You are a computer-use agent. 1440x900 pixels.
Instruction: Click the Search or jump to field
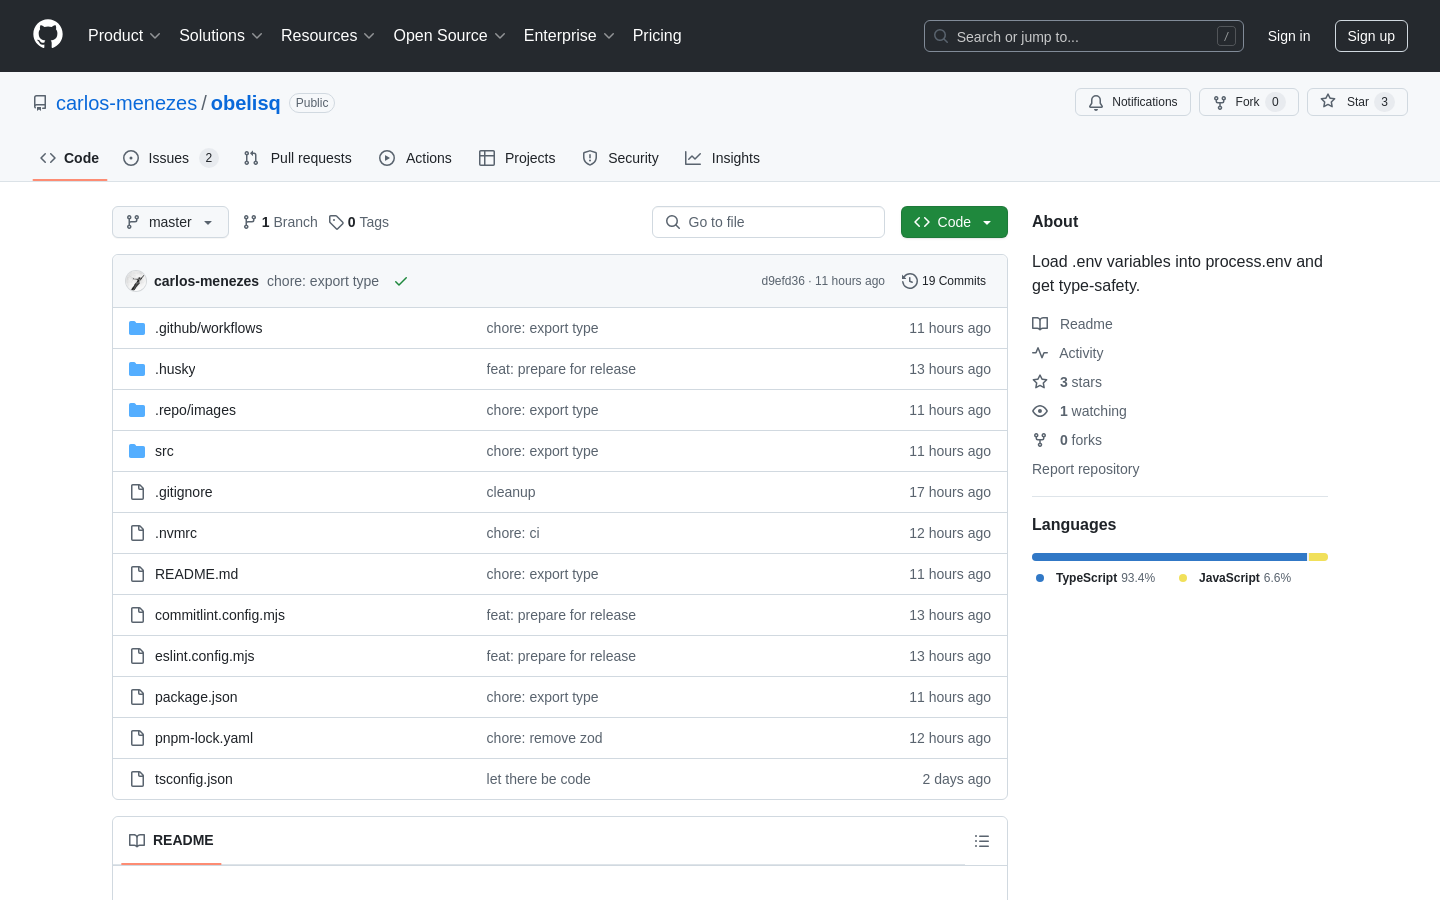click(1084, 36)
